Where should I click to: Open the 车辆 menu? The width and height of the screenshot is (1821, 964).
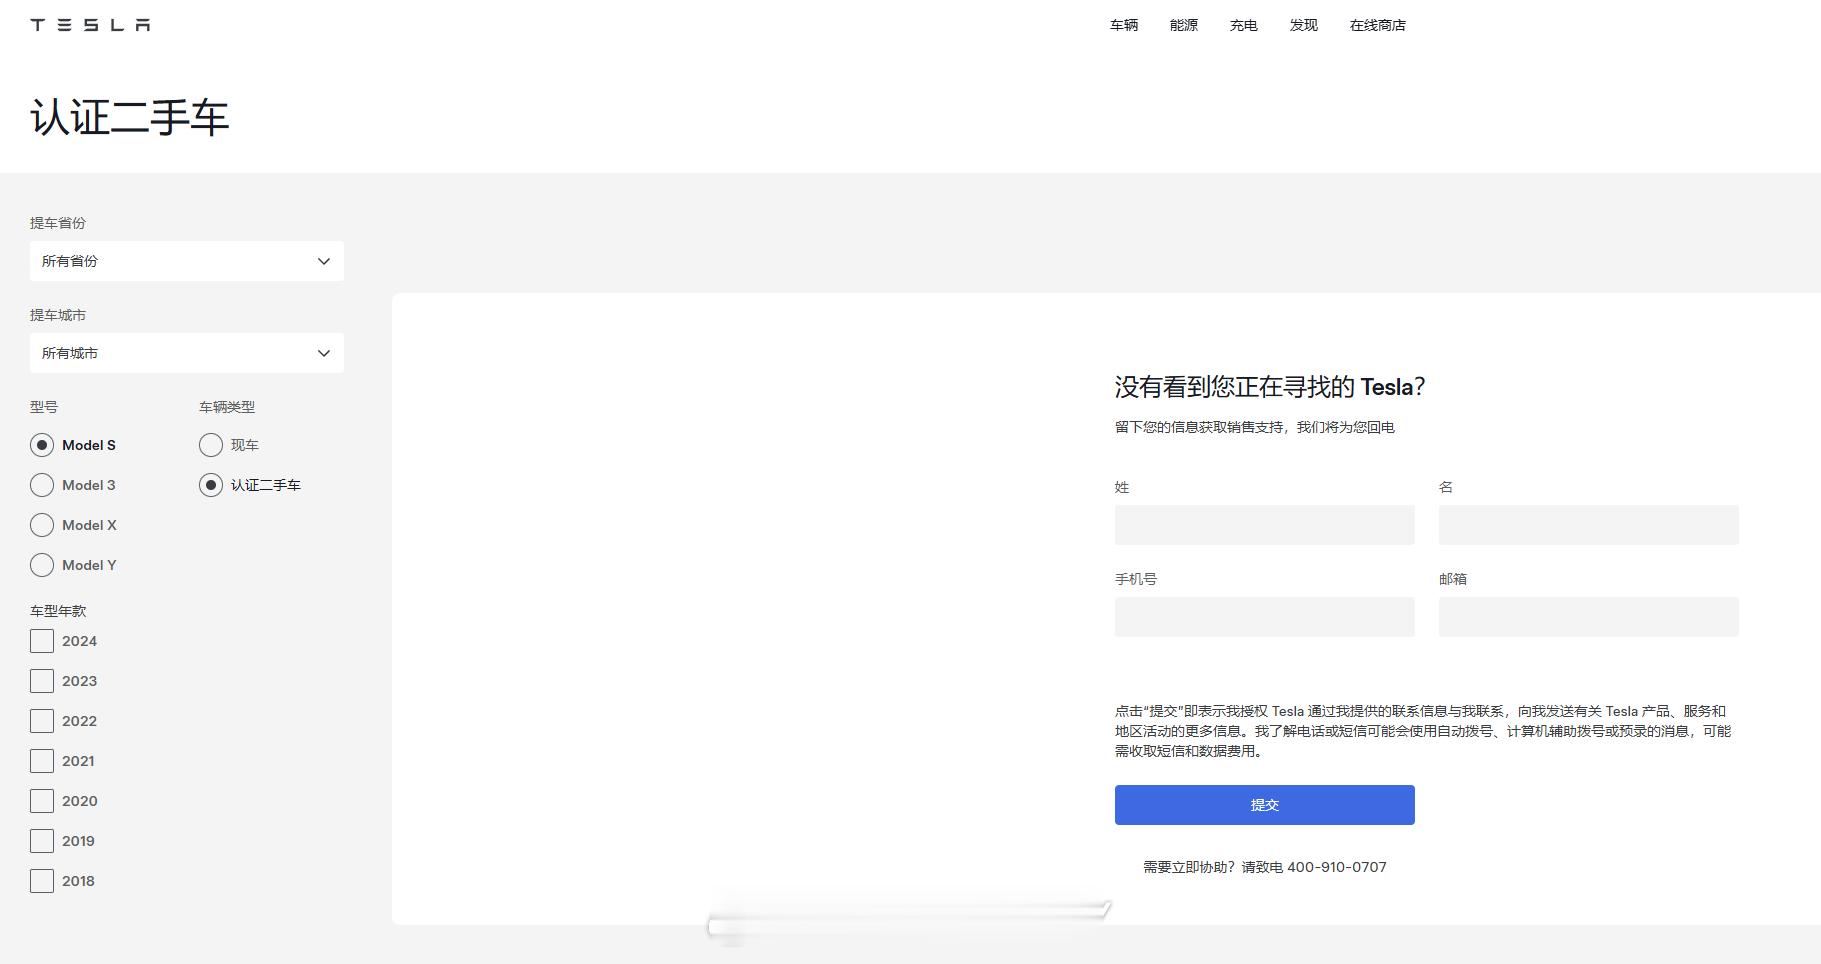point(1124,25)
